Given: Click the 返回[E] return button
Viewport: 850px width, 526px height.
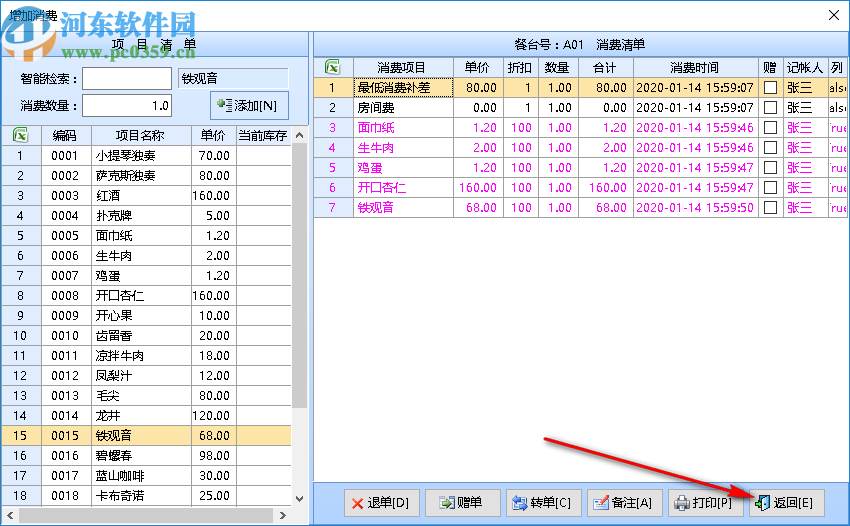Looking at the screenshot, I should click(x=787, y=503).
